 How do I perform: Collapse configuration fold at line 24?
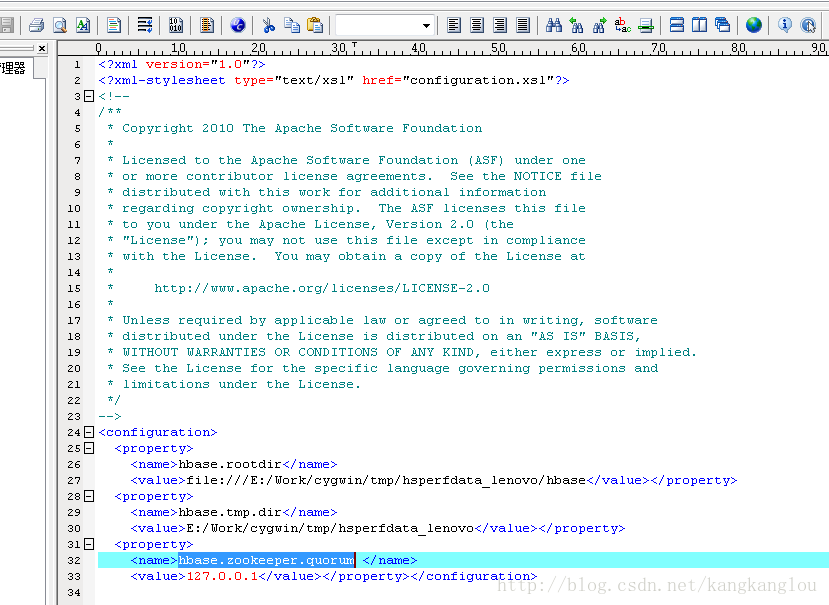pyautogui.click(x=89, y=432)
